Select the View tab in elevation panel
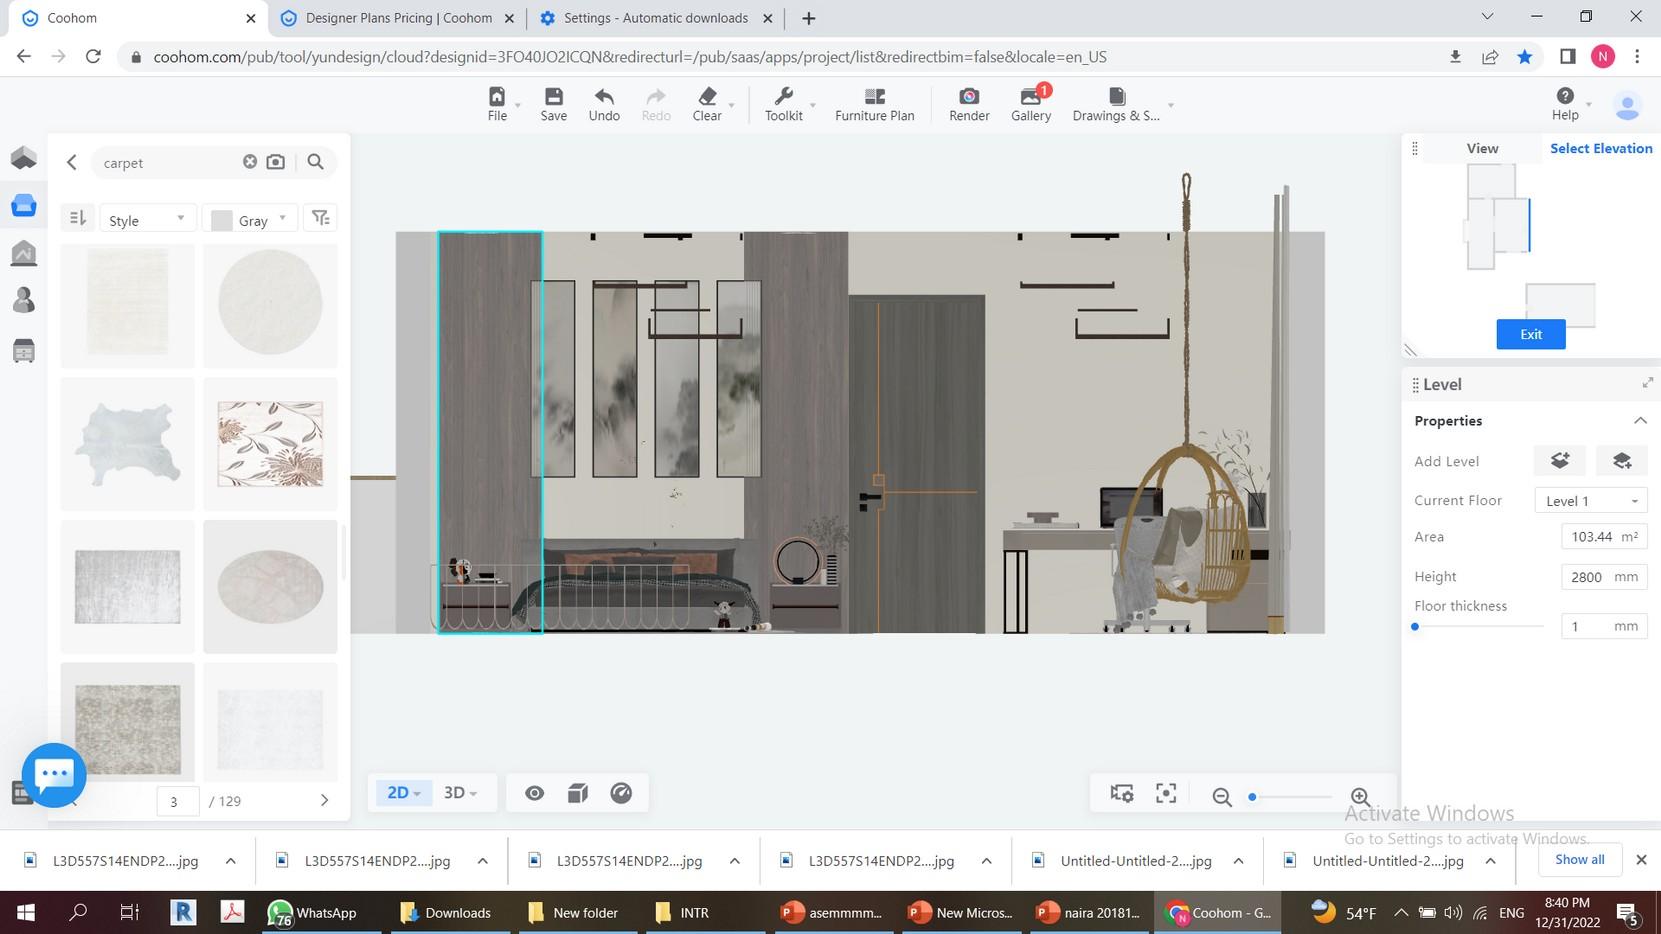 click(1482, 148)
